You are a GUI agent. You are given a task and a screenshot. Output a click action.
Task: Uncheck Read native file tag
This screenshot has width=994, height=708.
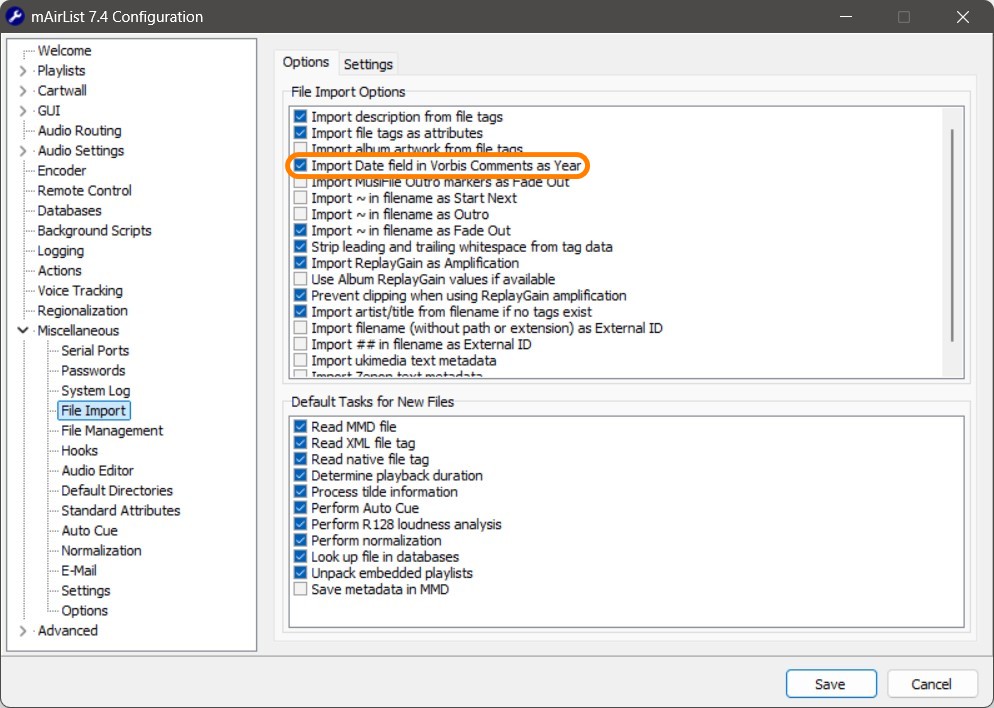click(300, 459)
